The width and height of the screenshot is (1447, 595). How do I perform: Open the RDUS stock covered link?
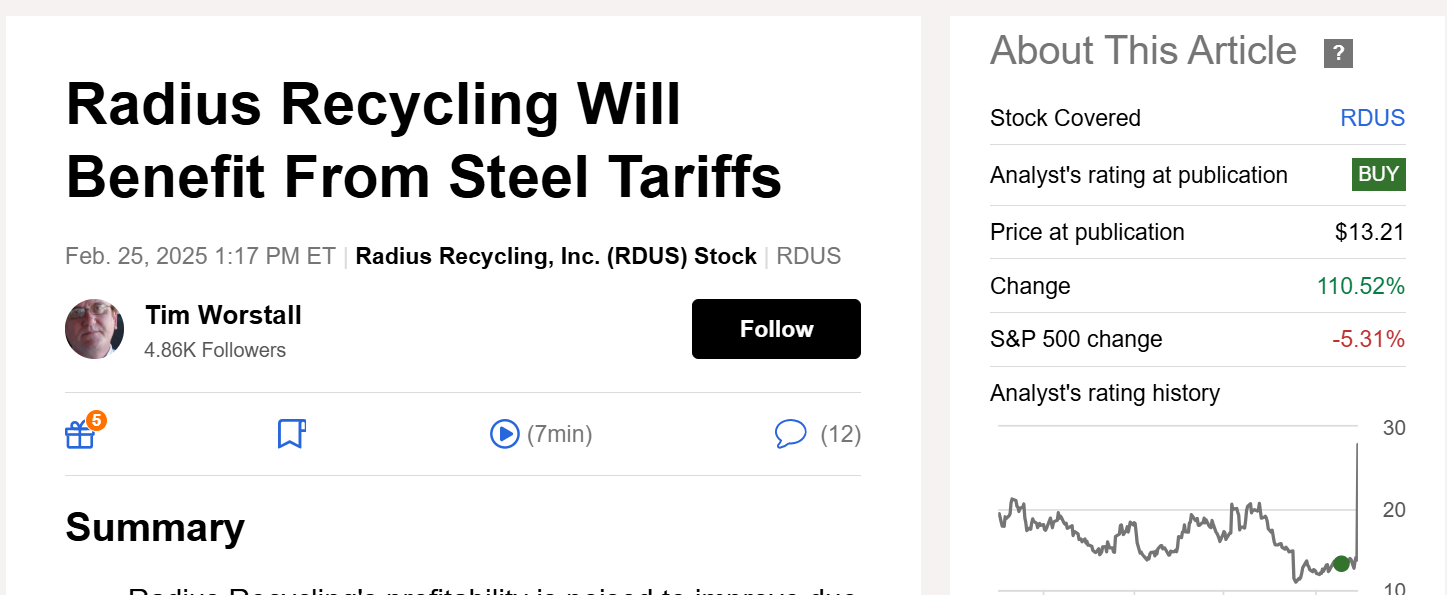tap(1372, 118)
